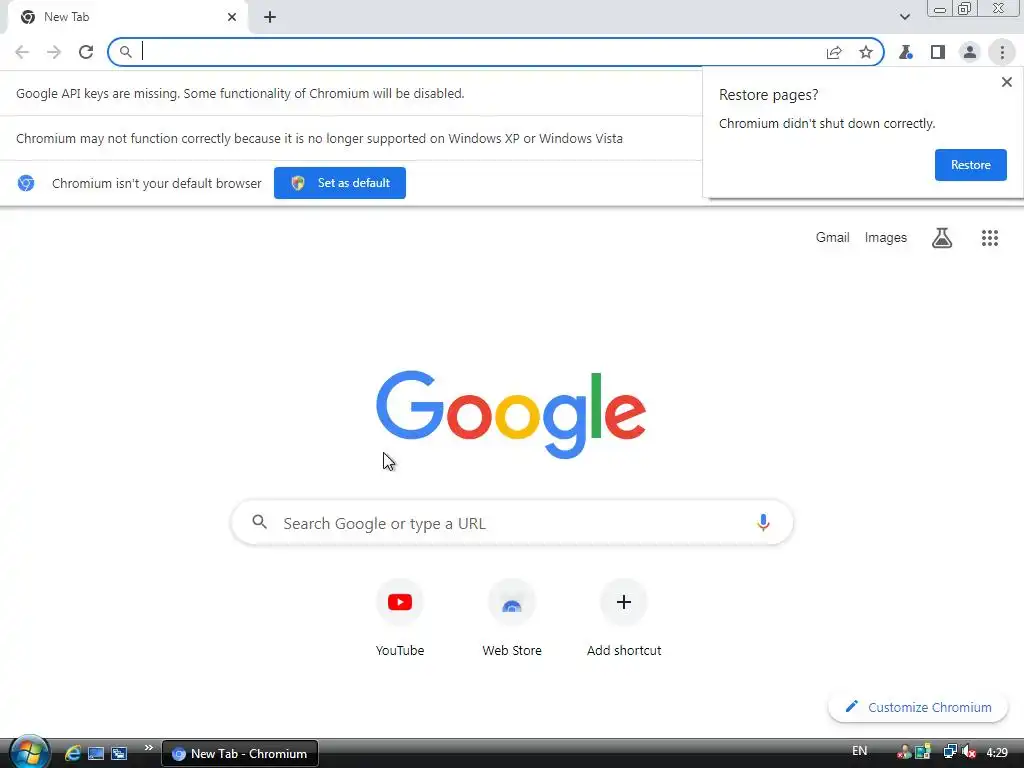Go forward with the forward arrow

click(54, 52)
